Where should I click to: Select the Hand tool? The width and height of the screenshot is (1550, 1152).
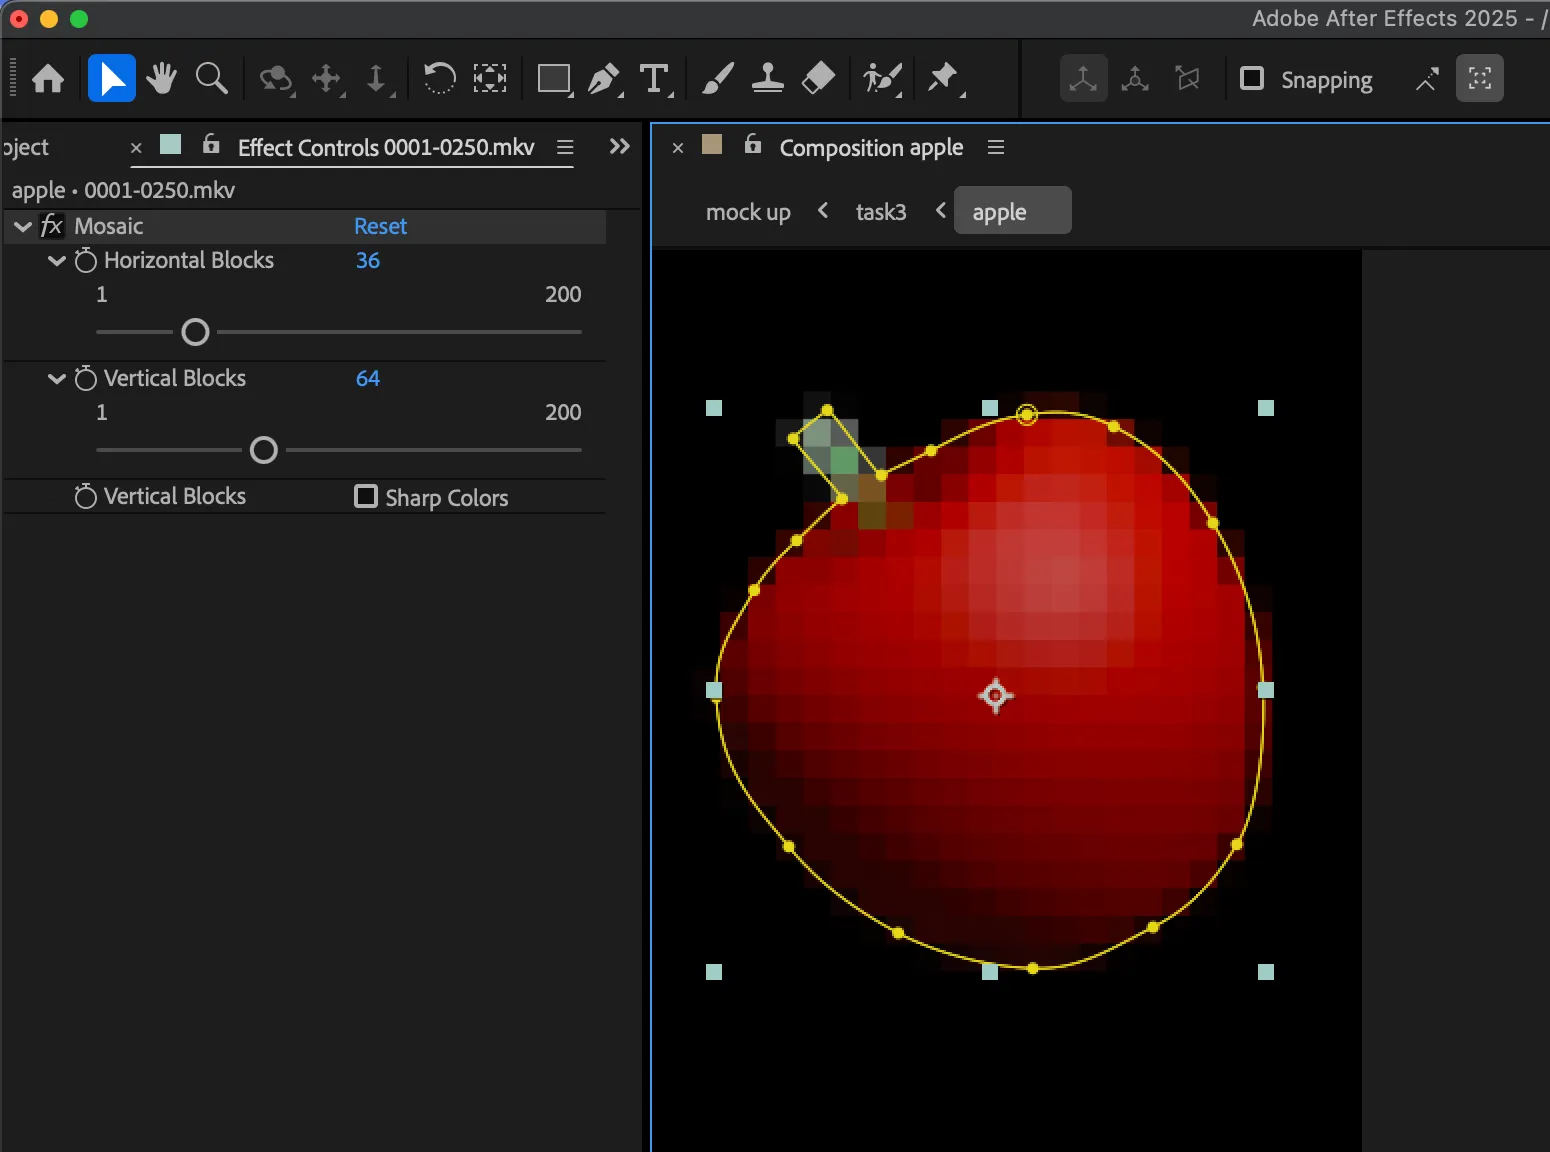click(161, 78)
